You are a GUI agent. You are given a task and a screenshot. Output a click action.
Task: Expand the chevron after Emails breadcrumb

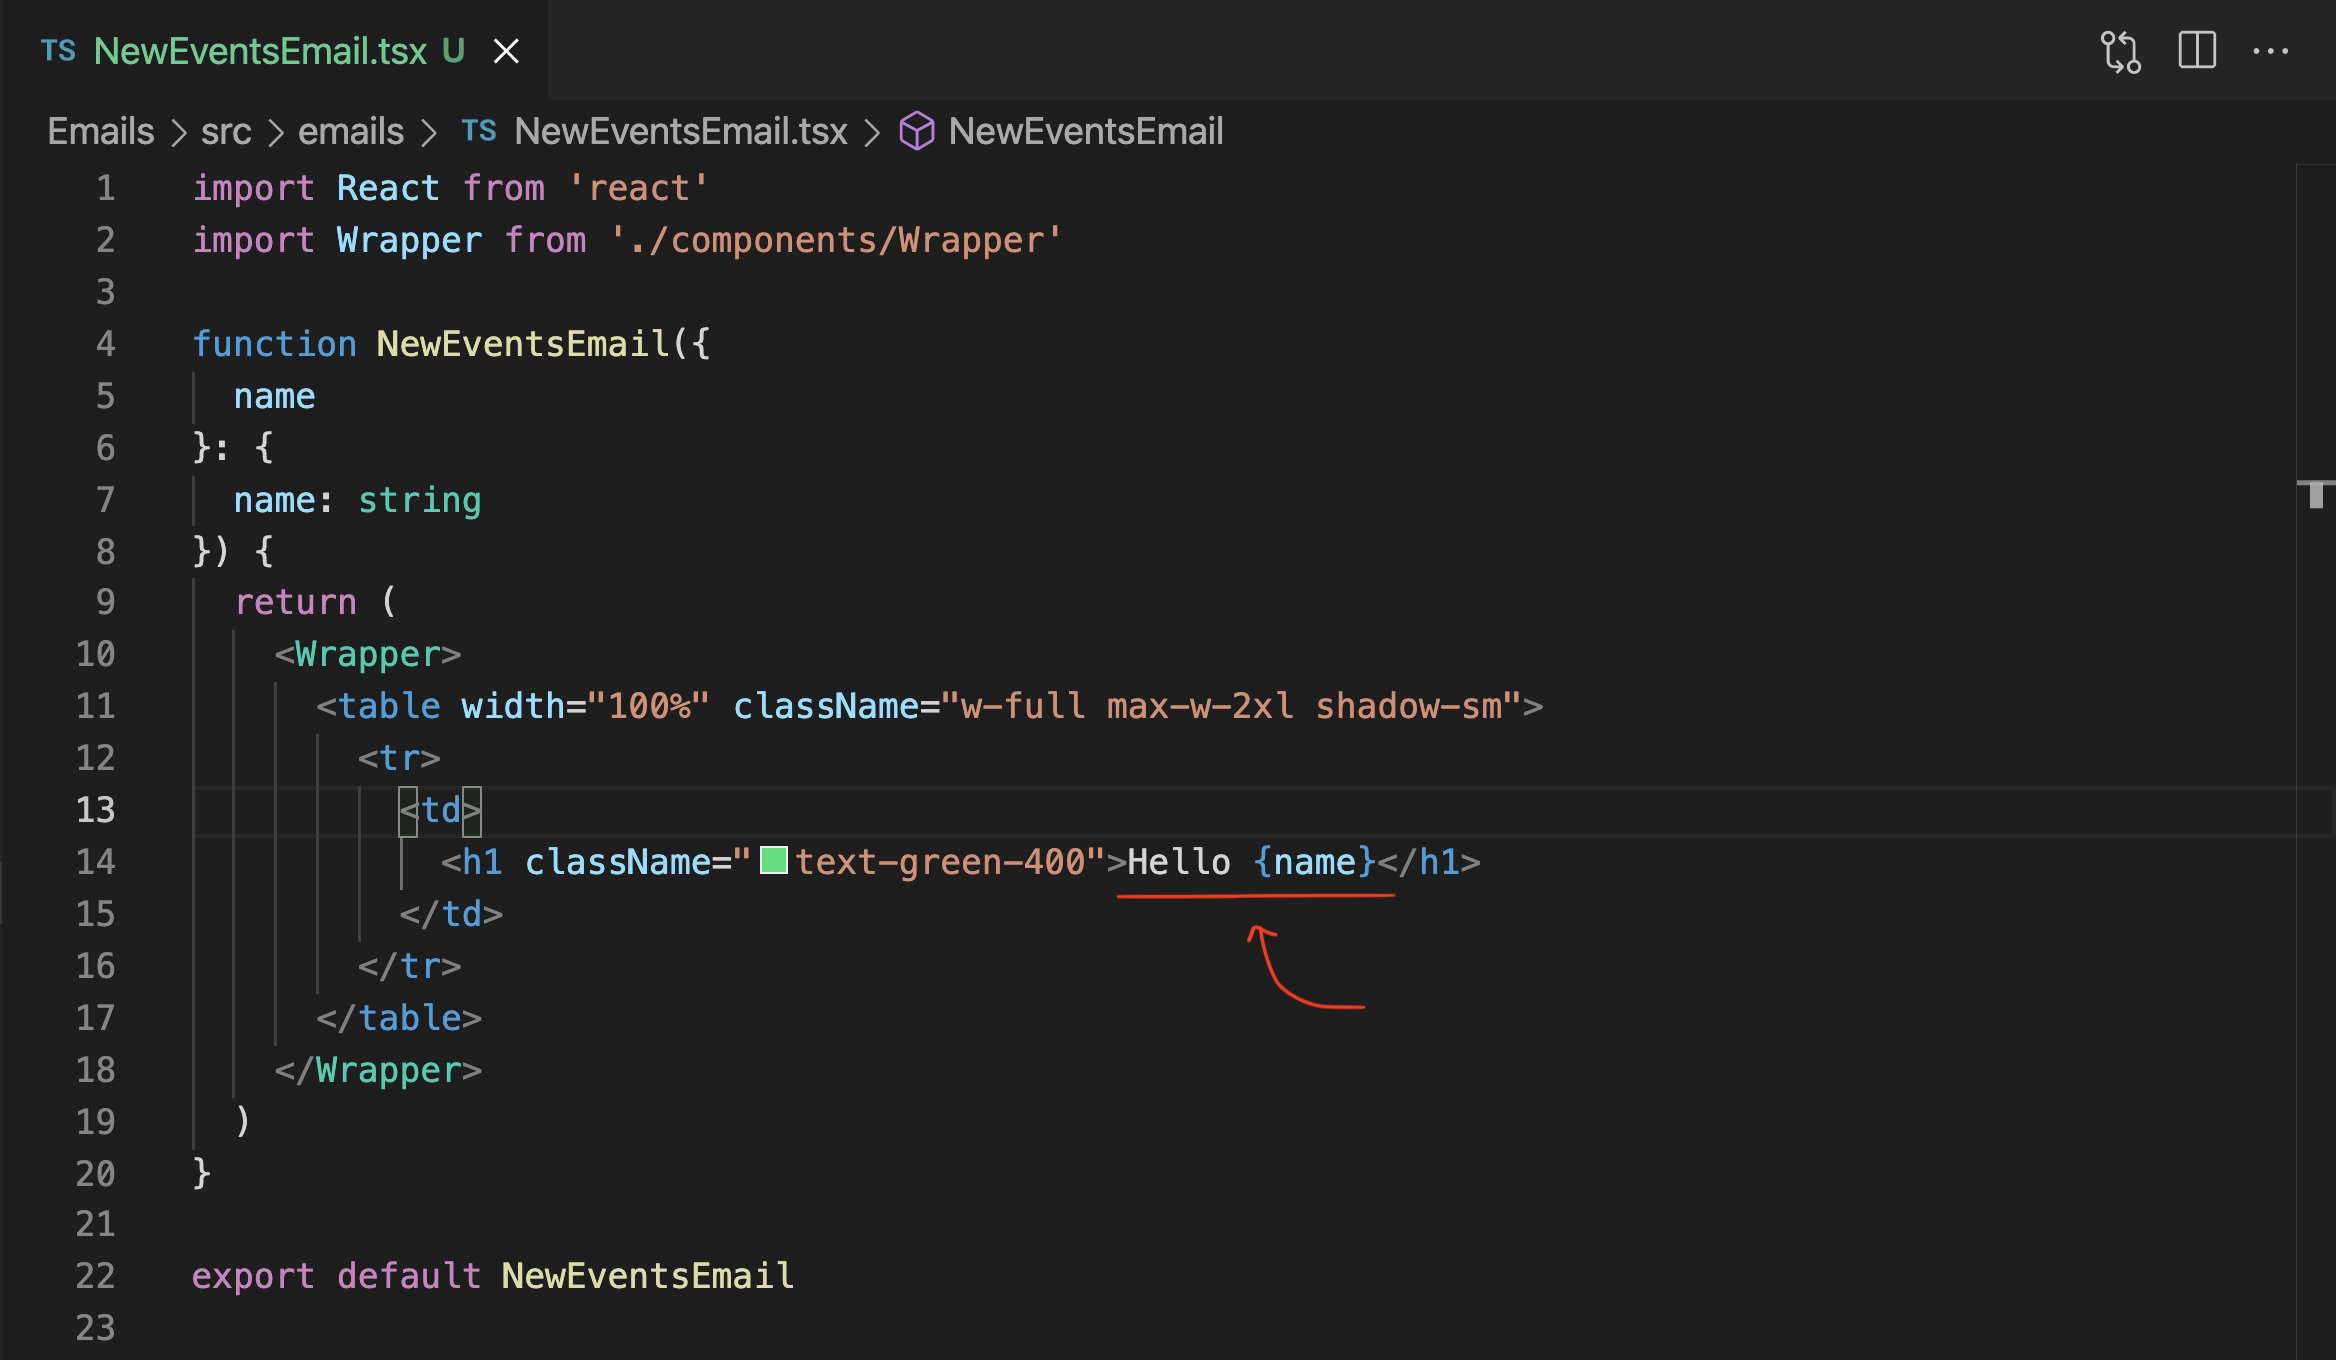click(x=178, y=131)
